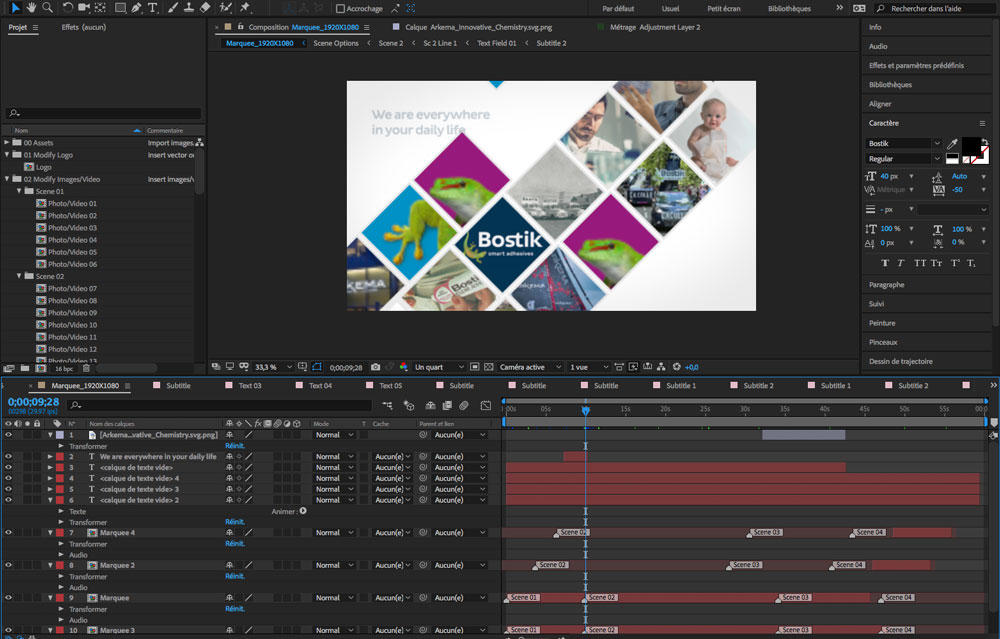This screenshot has height=639, width=1000.
Task: Open the Caméra active view dropdown
Action: (x=531, y=367)
